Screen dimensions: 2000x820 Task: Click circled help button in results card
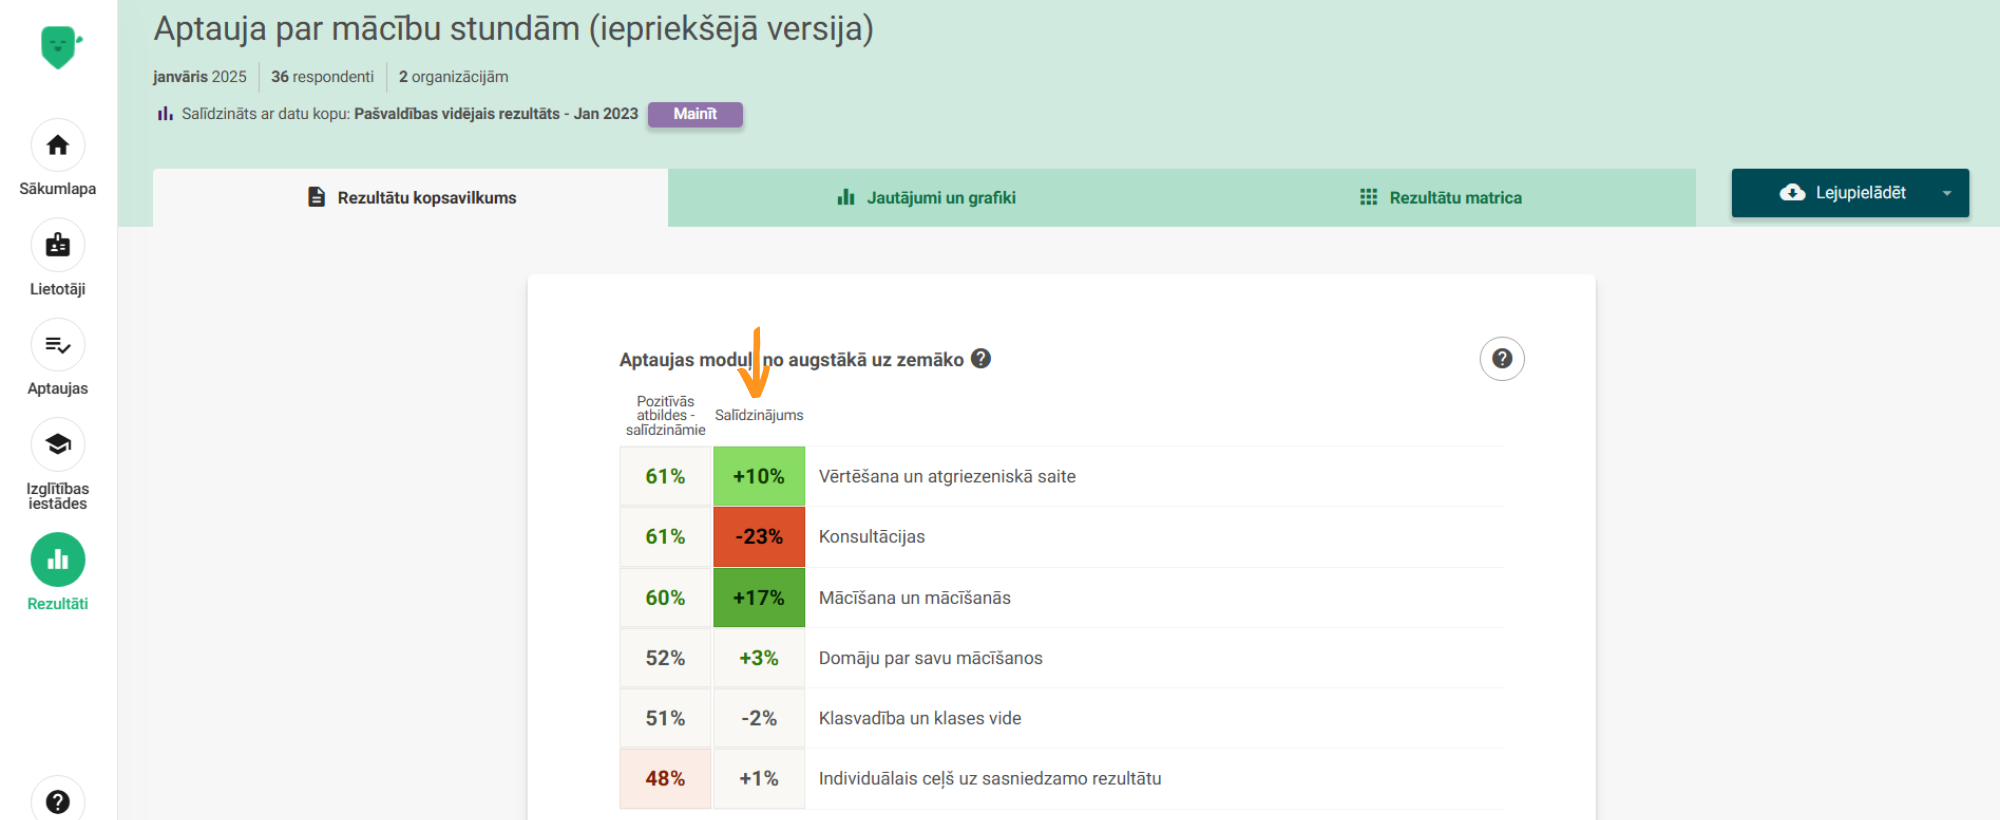point(1501,359)
